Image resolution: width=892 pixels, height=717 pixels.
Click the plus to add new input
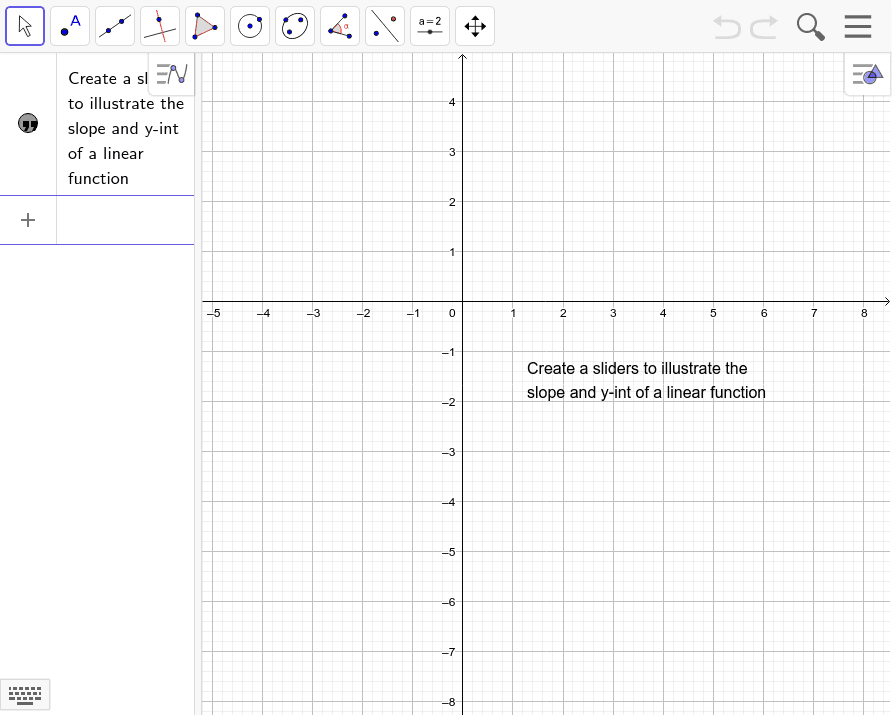(28, 220)
